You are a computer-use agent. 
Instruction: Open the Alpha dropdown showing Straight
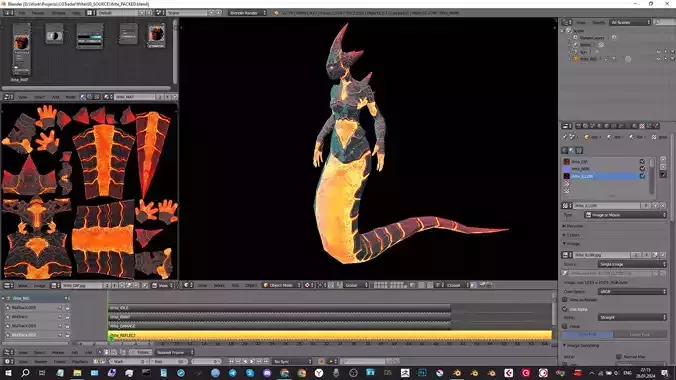(x=632, y=317)
